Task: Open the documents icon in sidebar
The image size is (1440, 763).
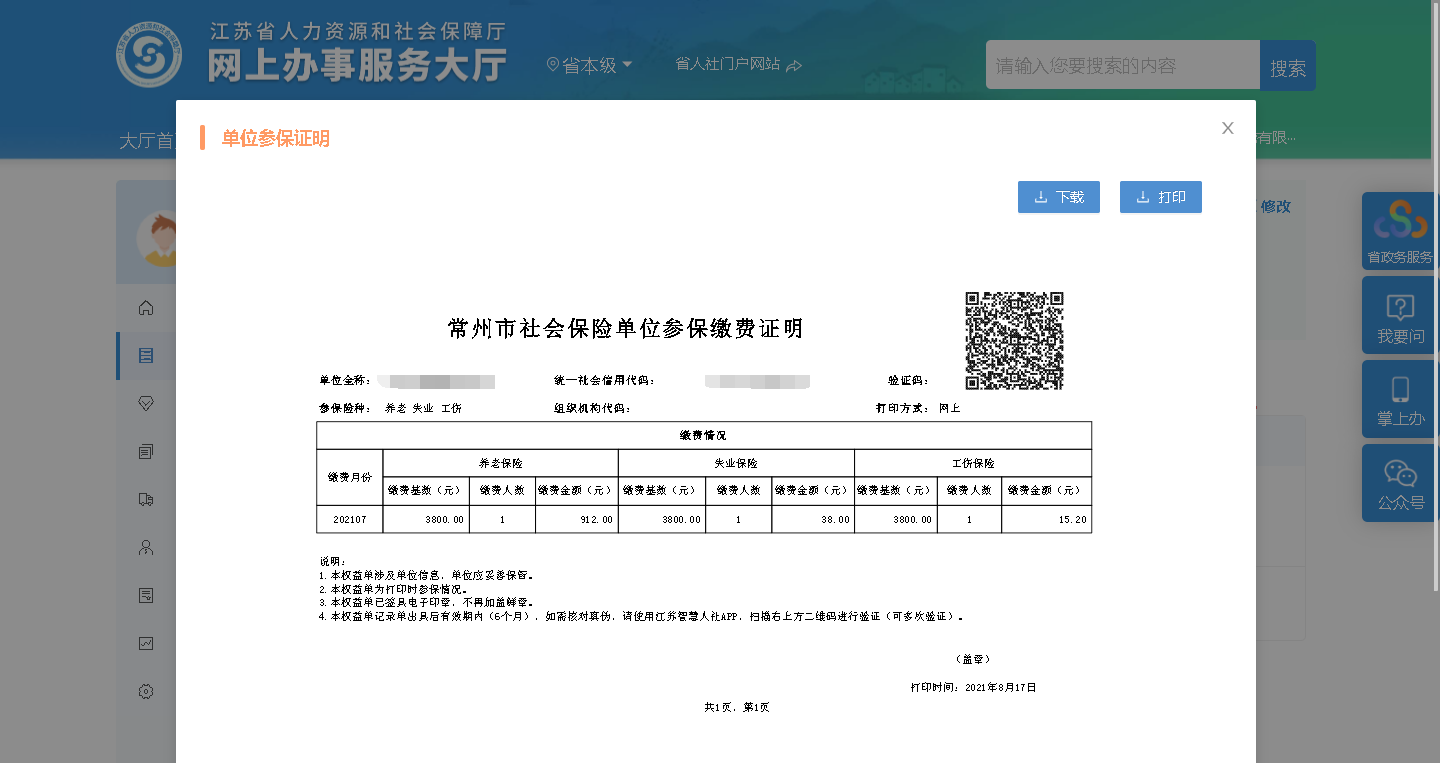Action: [x=146, y=451]
